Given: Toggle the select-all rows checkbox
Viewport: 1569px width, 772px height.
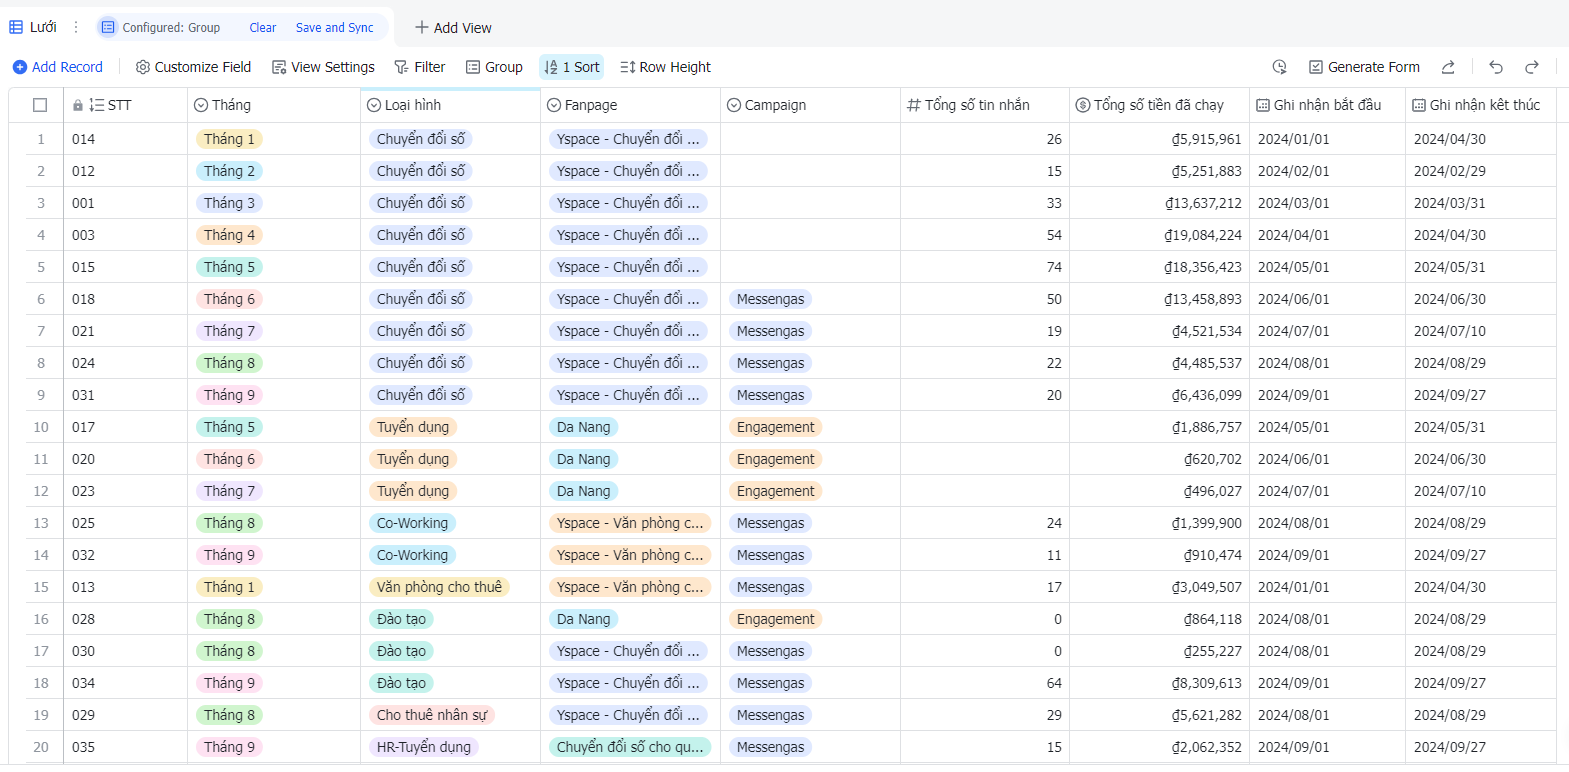Looking at the screenshot, I should point(40,105).
